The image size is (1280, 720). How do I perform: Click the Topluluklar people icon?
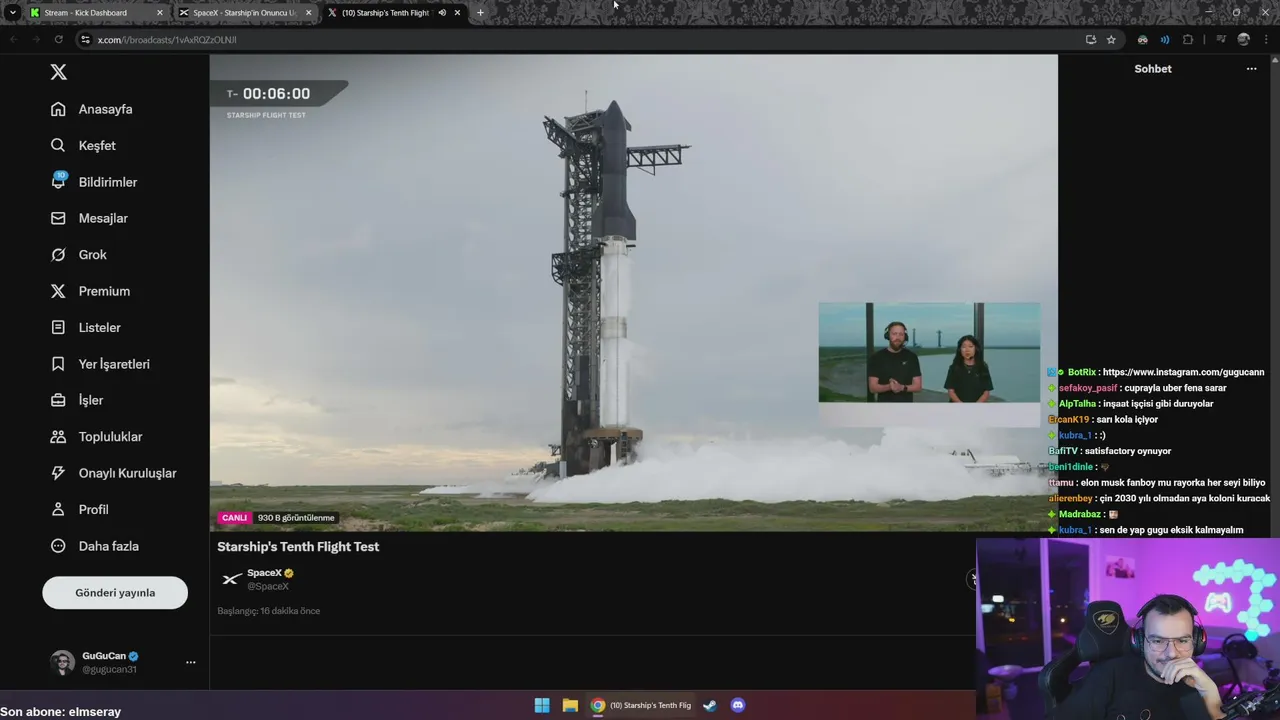[58, 437]
